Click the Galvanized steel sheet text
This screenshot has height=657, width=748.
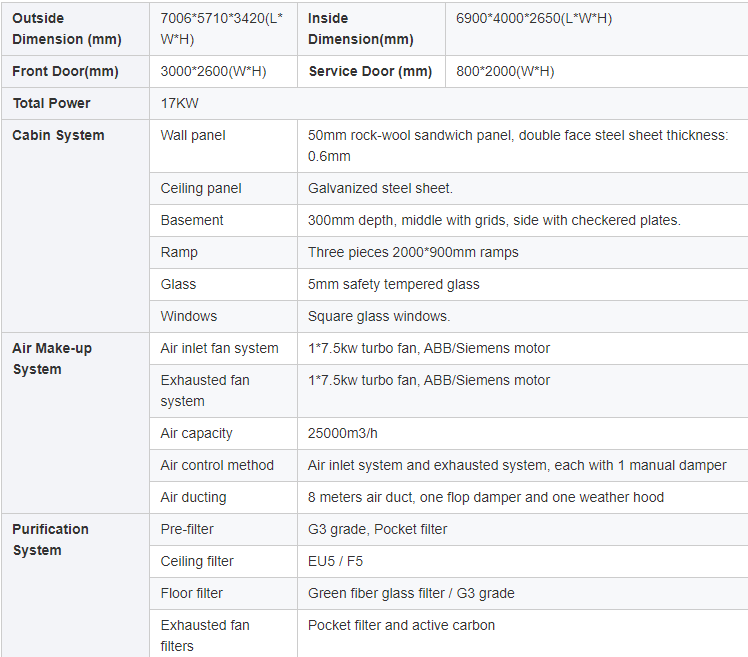click(x=380, y=188)
